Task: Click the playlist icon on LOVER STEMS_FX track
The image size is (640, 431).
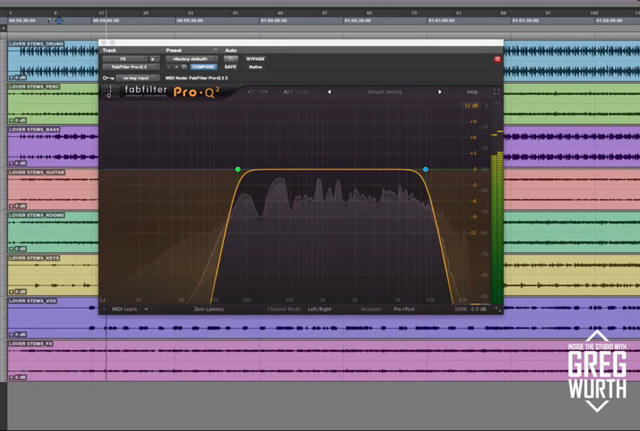Action: pyautogui.click(x=11, y=378)
